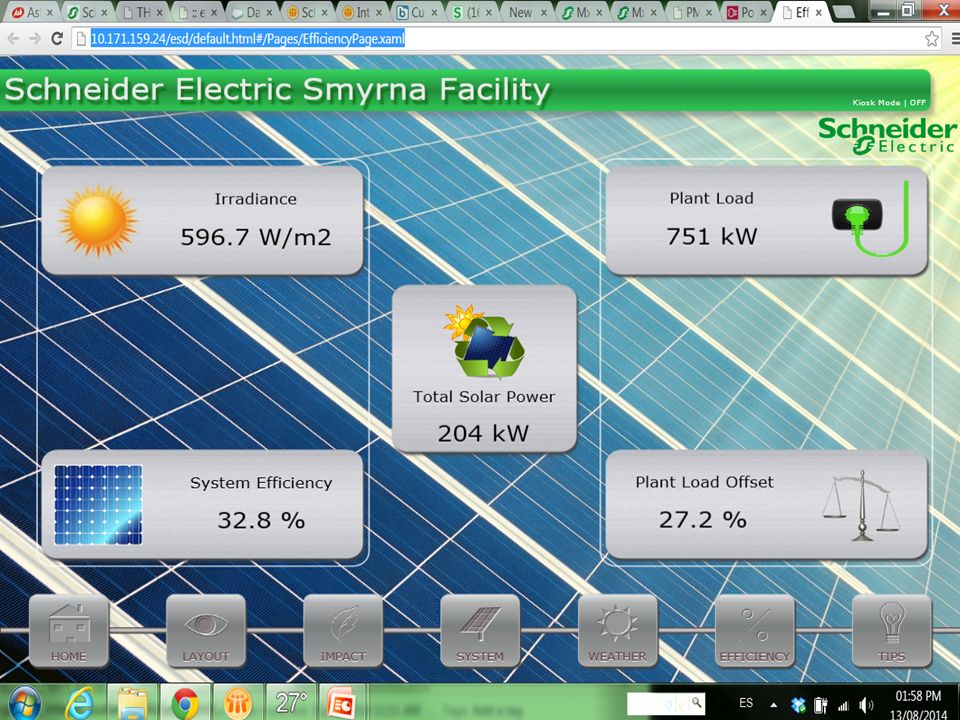Go back with the browser back arrow
Viewport: 960px width, 720px height.
click(x=13, y=39)
